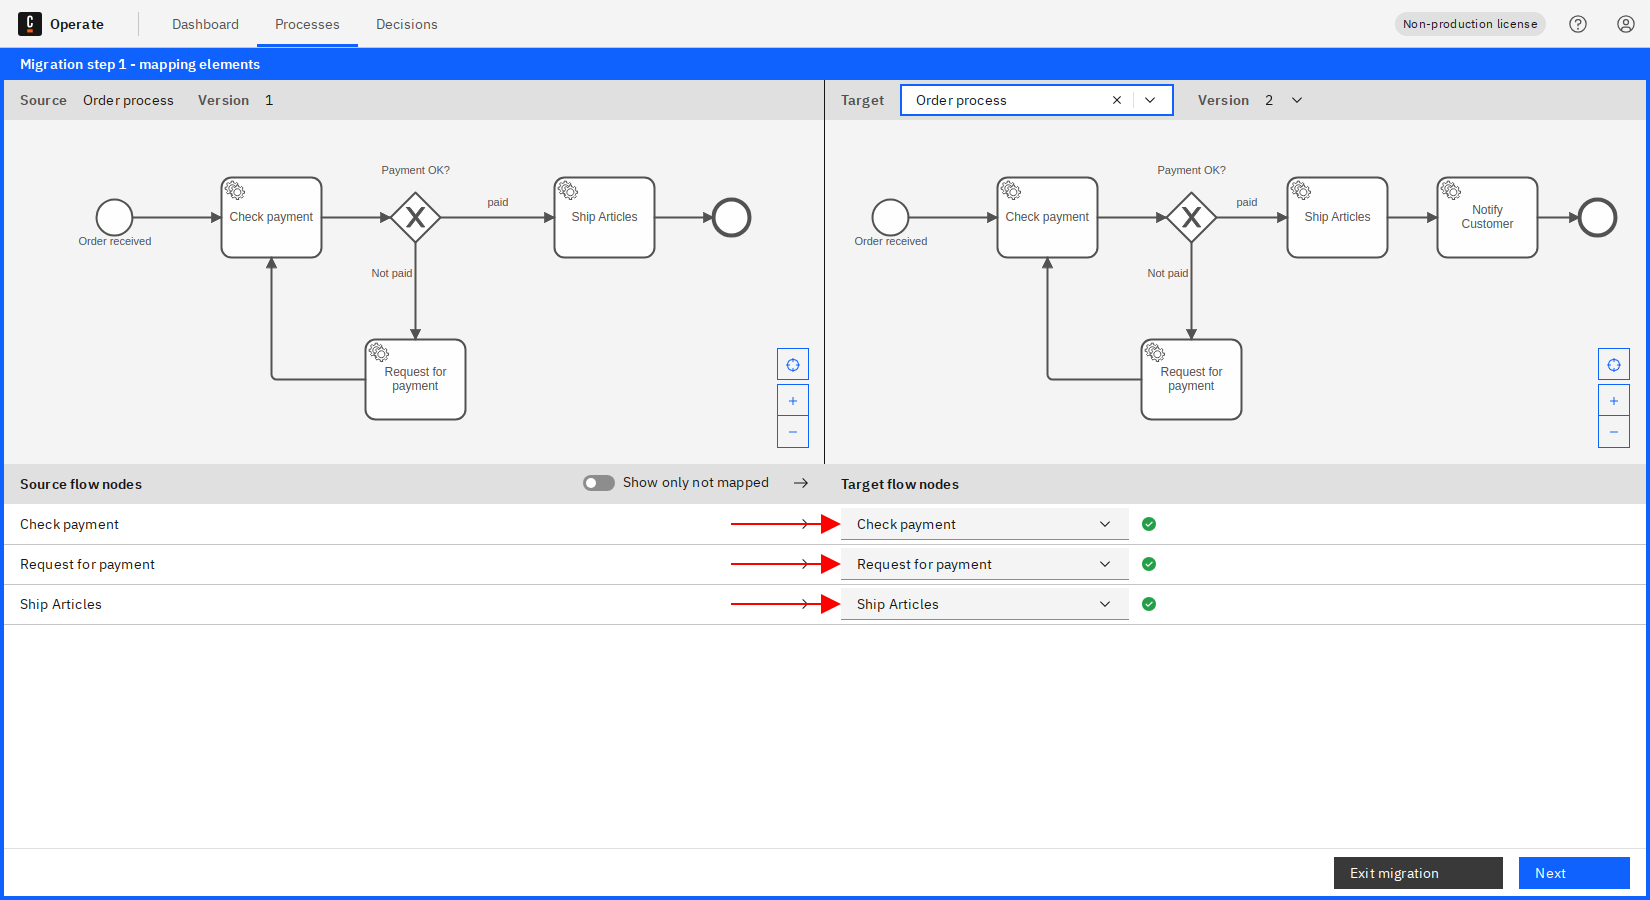Expand the target Version 2 dropdown
The image size is (1650, 900).
(1297, 100)
